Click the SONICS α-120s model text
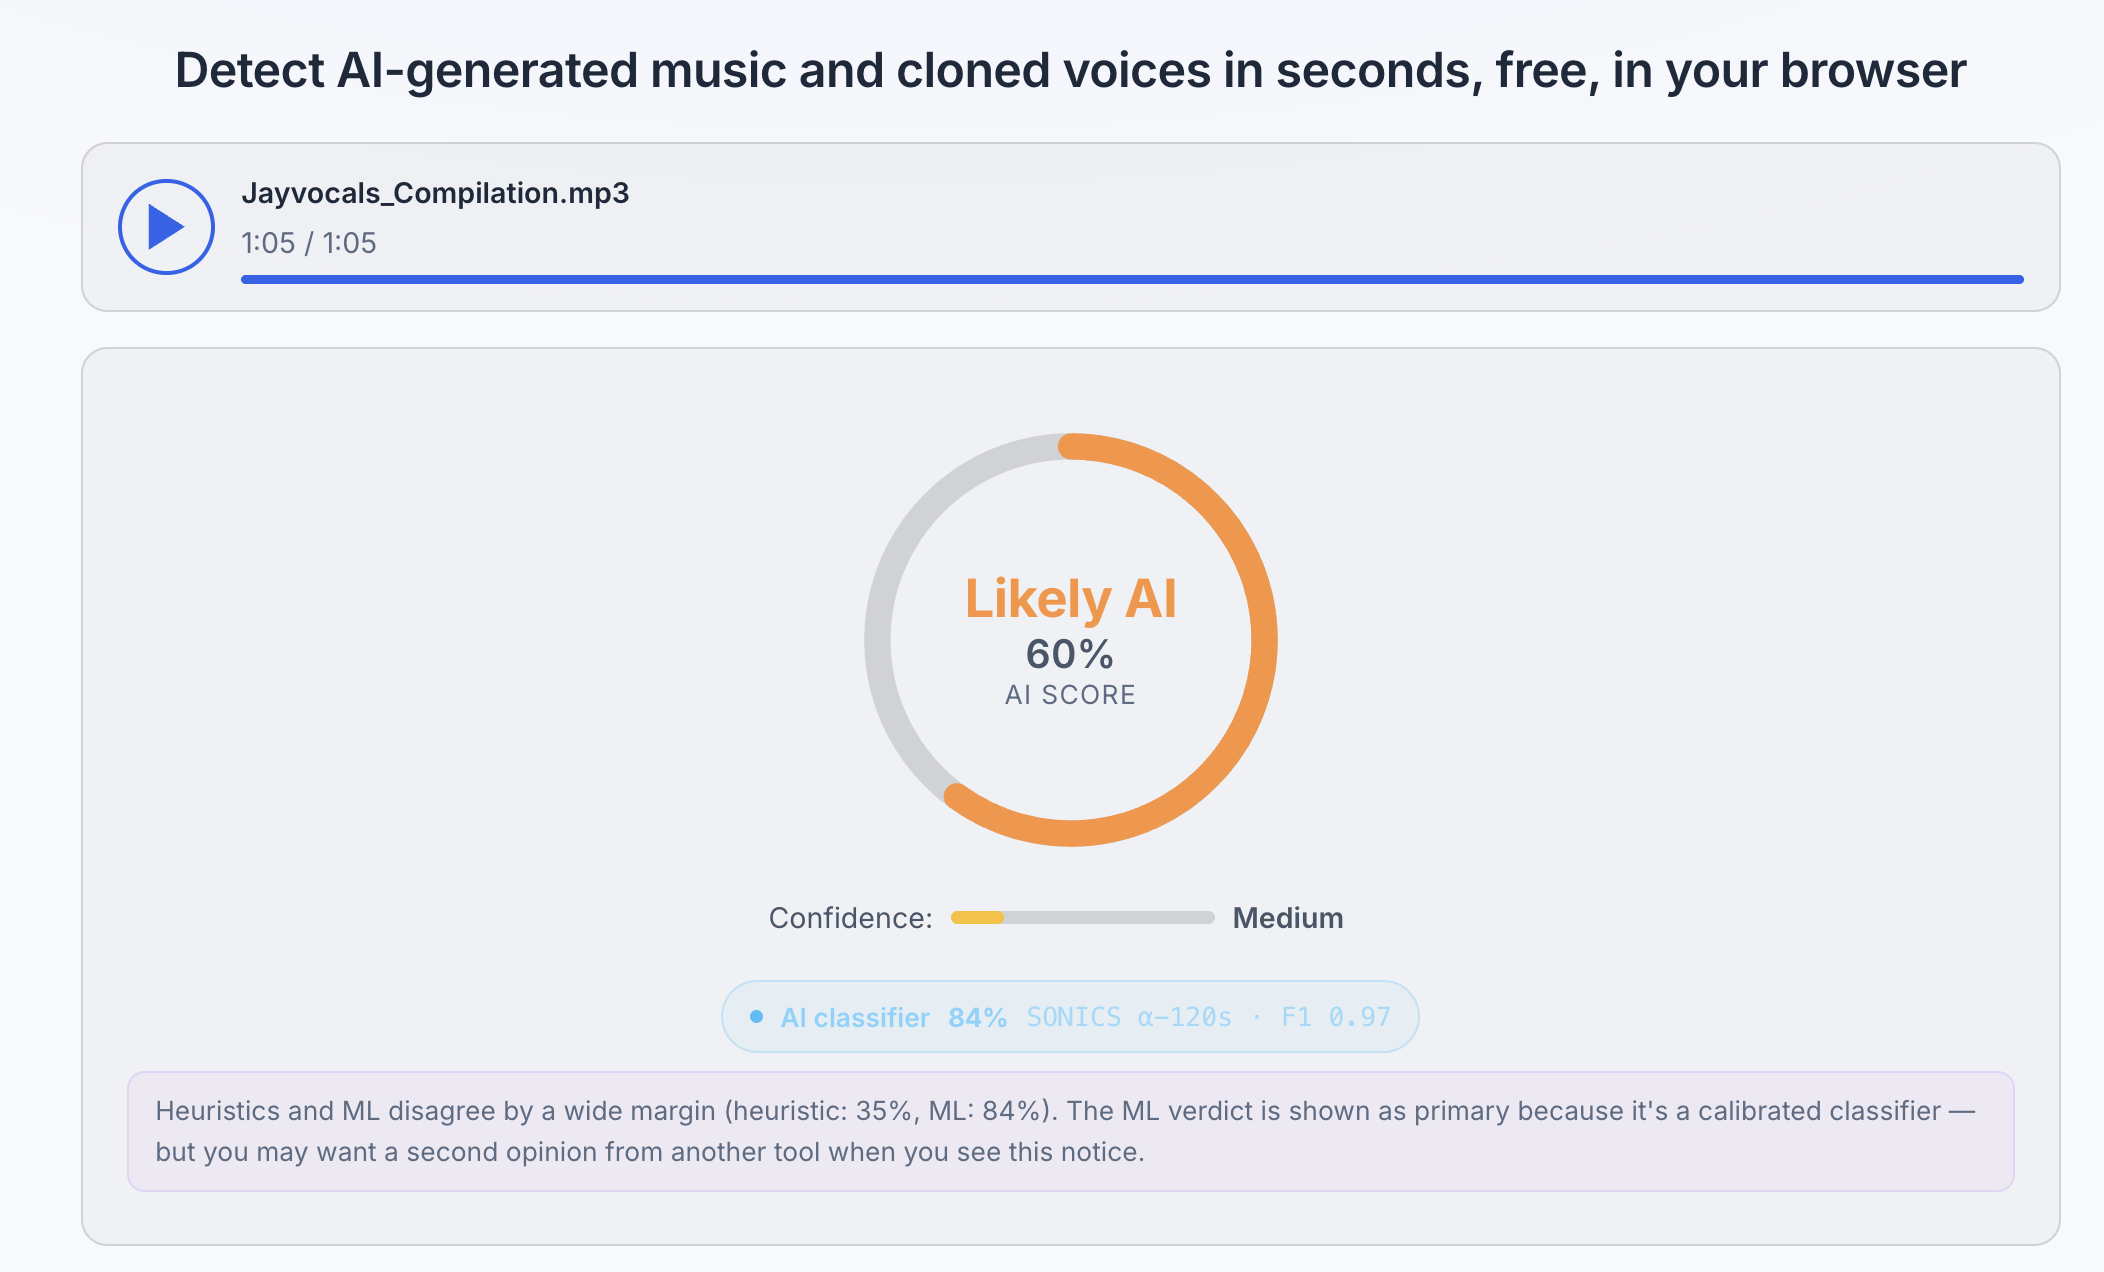 click(x=1129, y=1017)
